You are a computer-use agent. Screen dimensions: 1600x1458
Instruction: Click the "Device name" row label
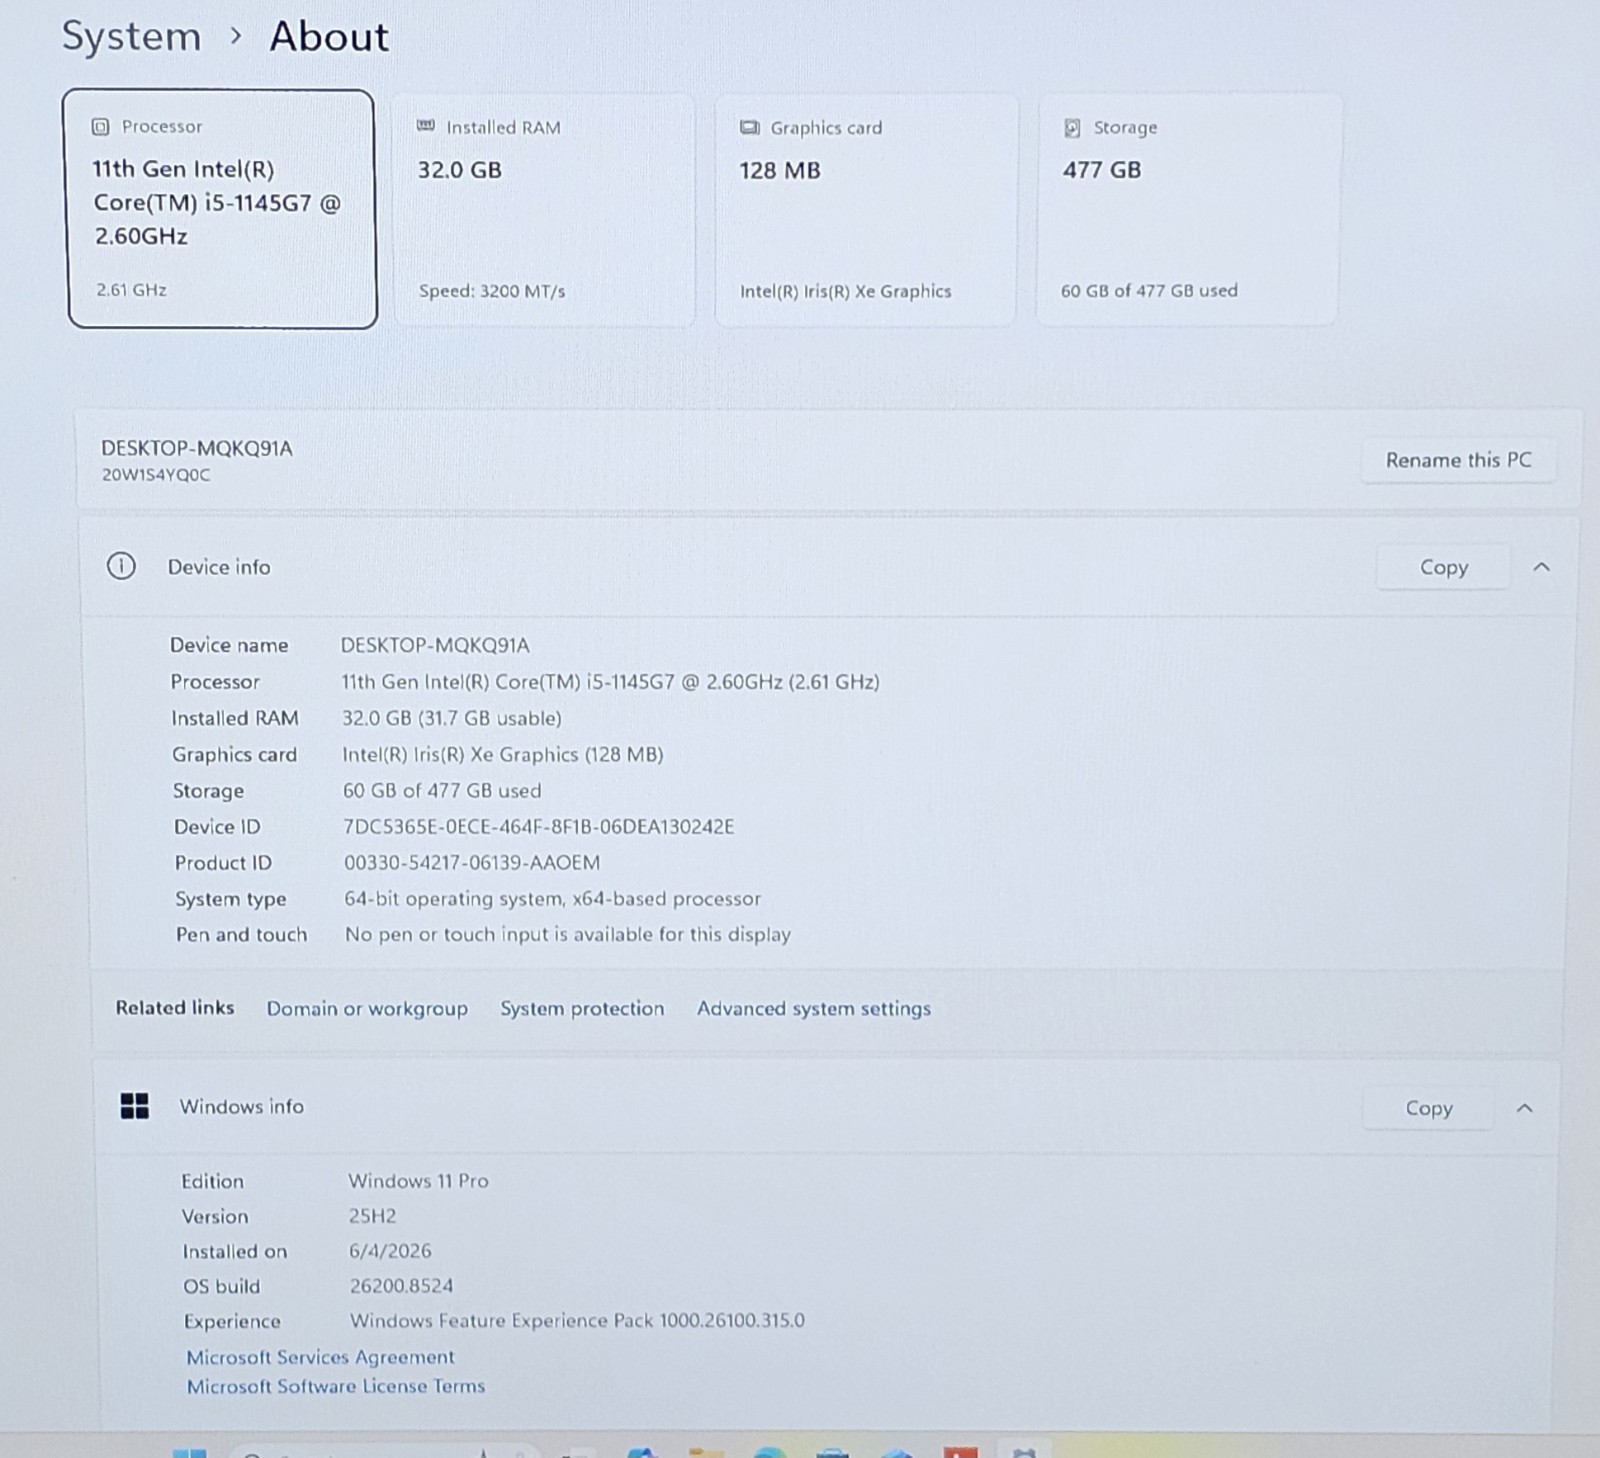coord(229,645)
